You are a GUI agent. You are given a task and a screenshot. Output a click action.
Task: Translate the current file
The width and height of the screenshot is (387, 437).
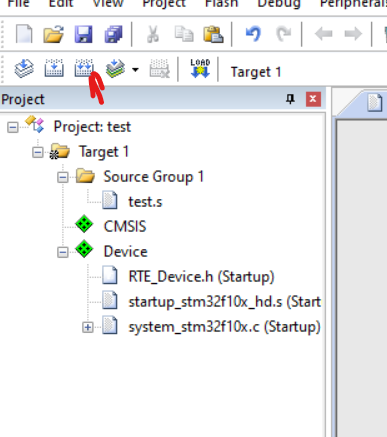[x=24, y=69]
